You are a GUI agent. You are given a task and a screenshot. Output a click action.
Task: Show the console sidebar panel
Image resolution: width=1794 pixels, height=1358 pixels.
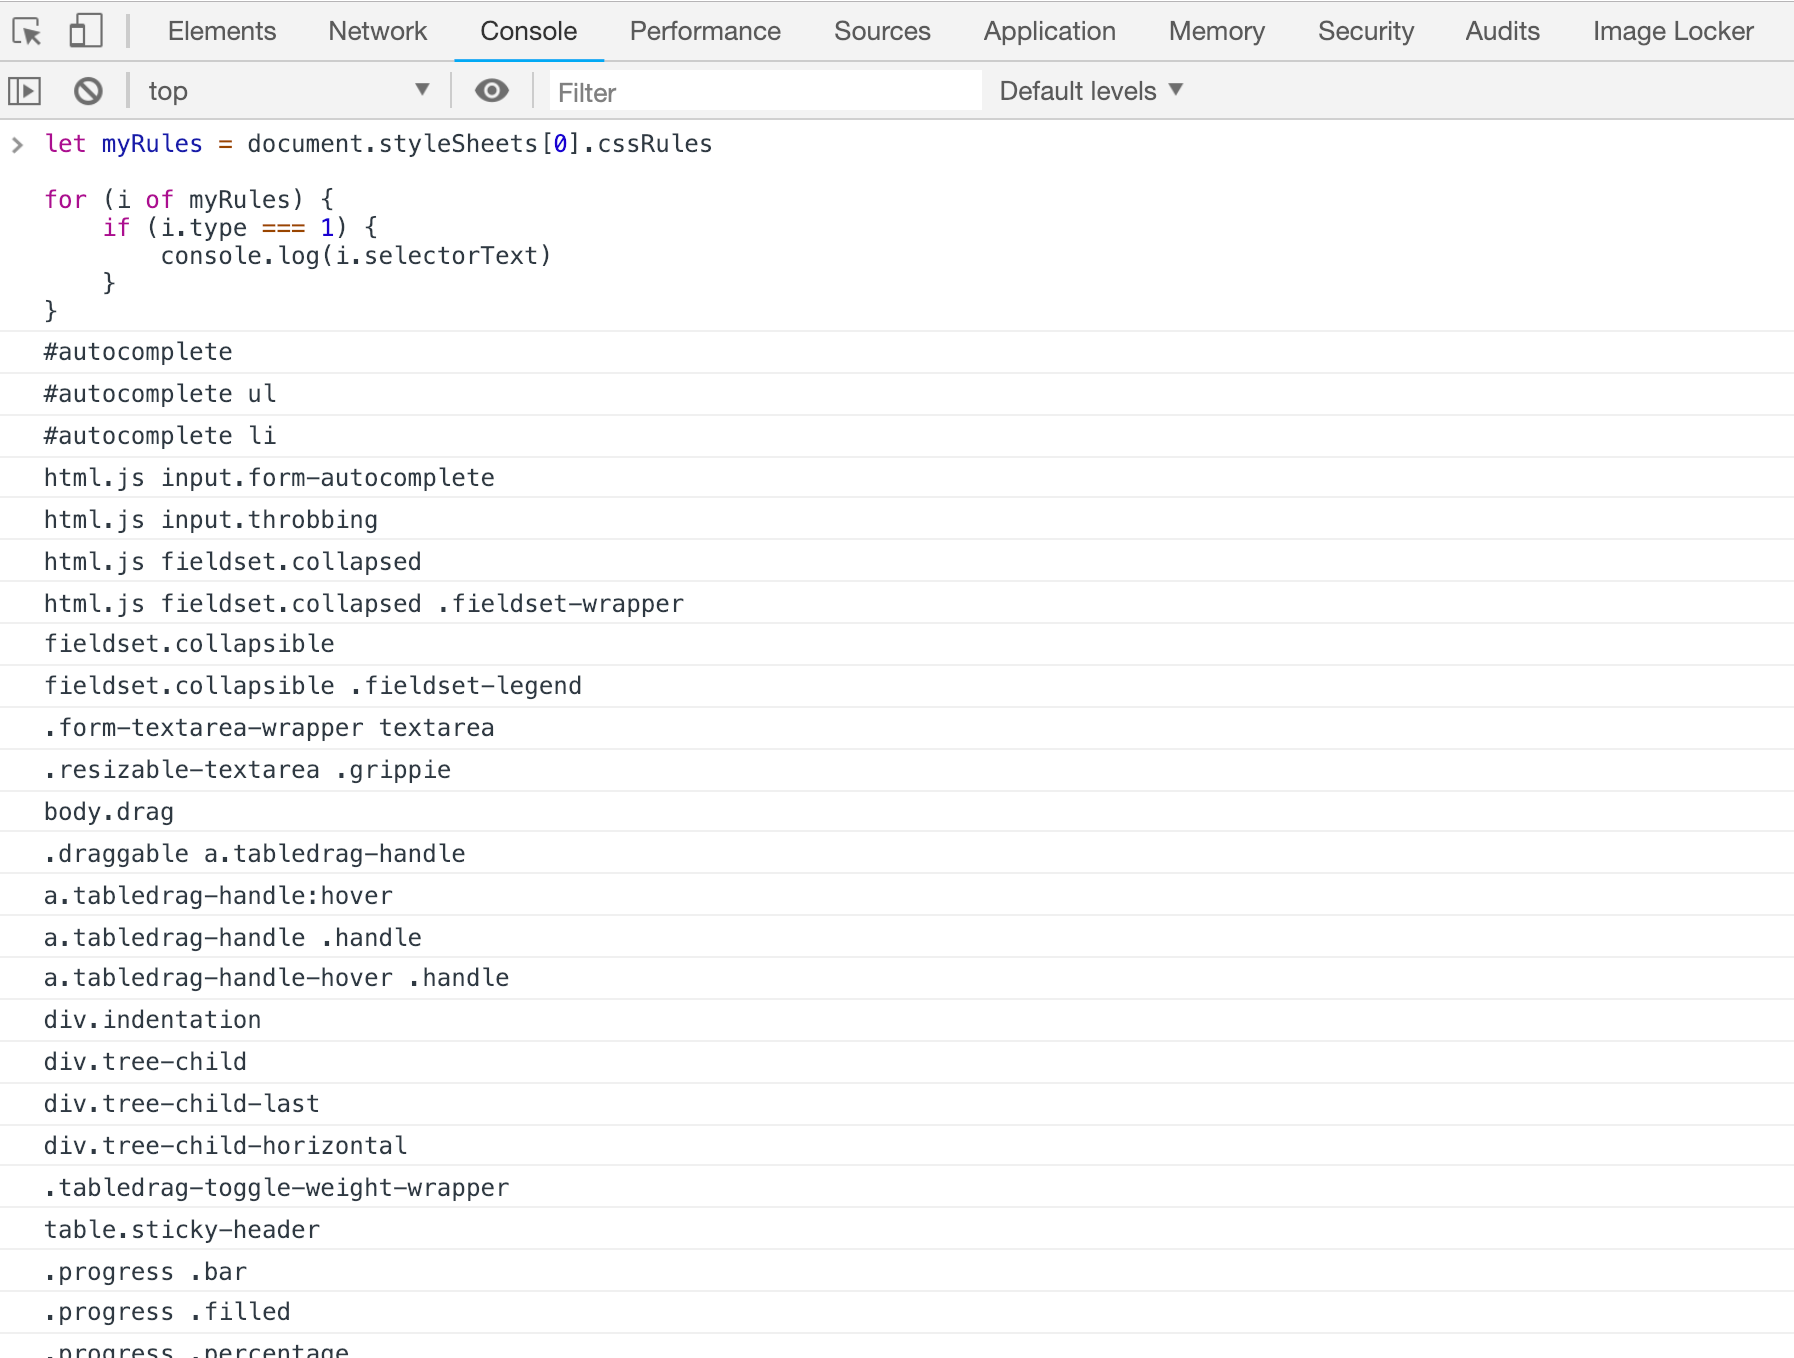click(x=24, y=92)
